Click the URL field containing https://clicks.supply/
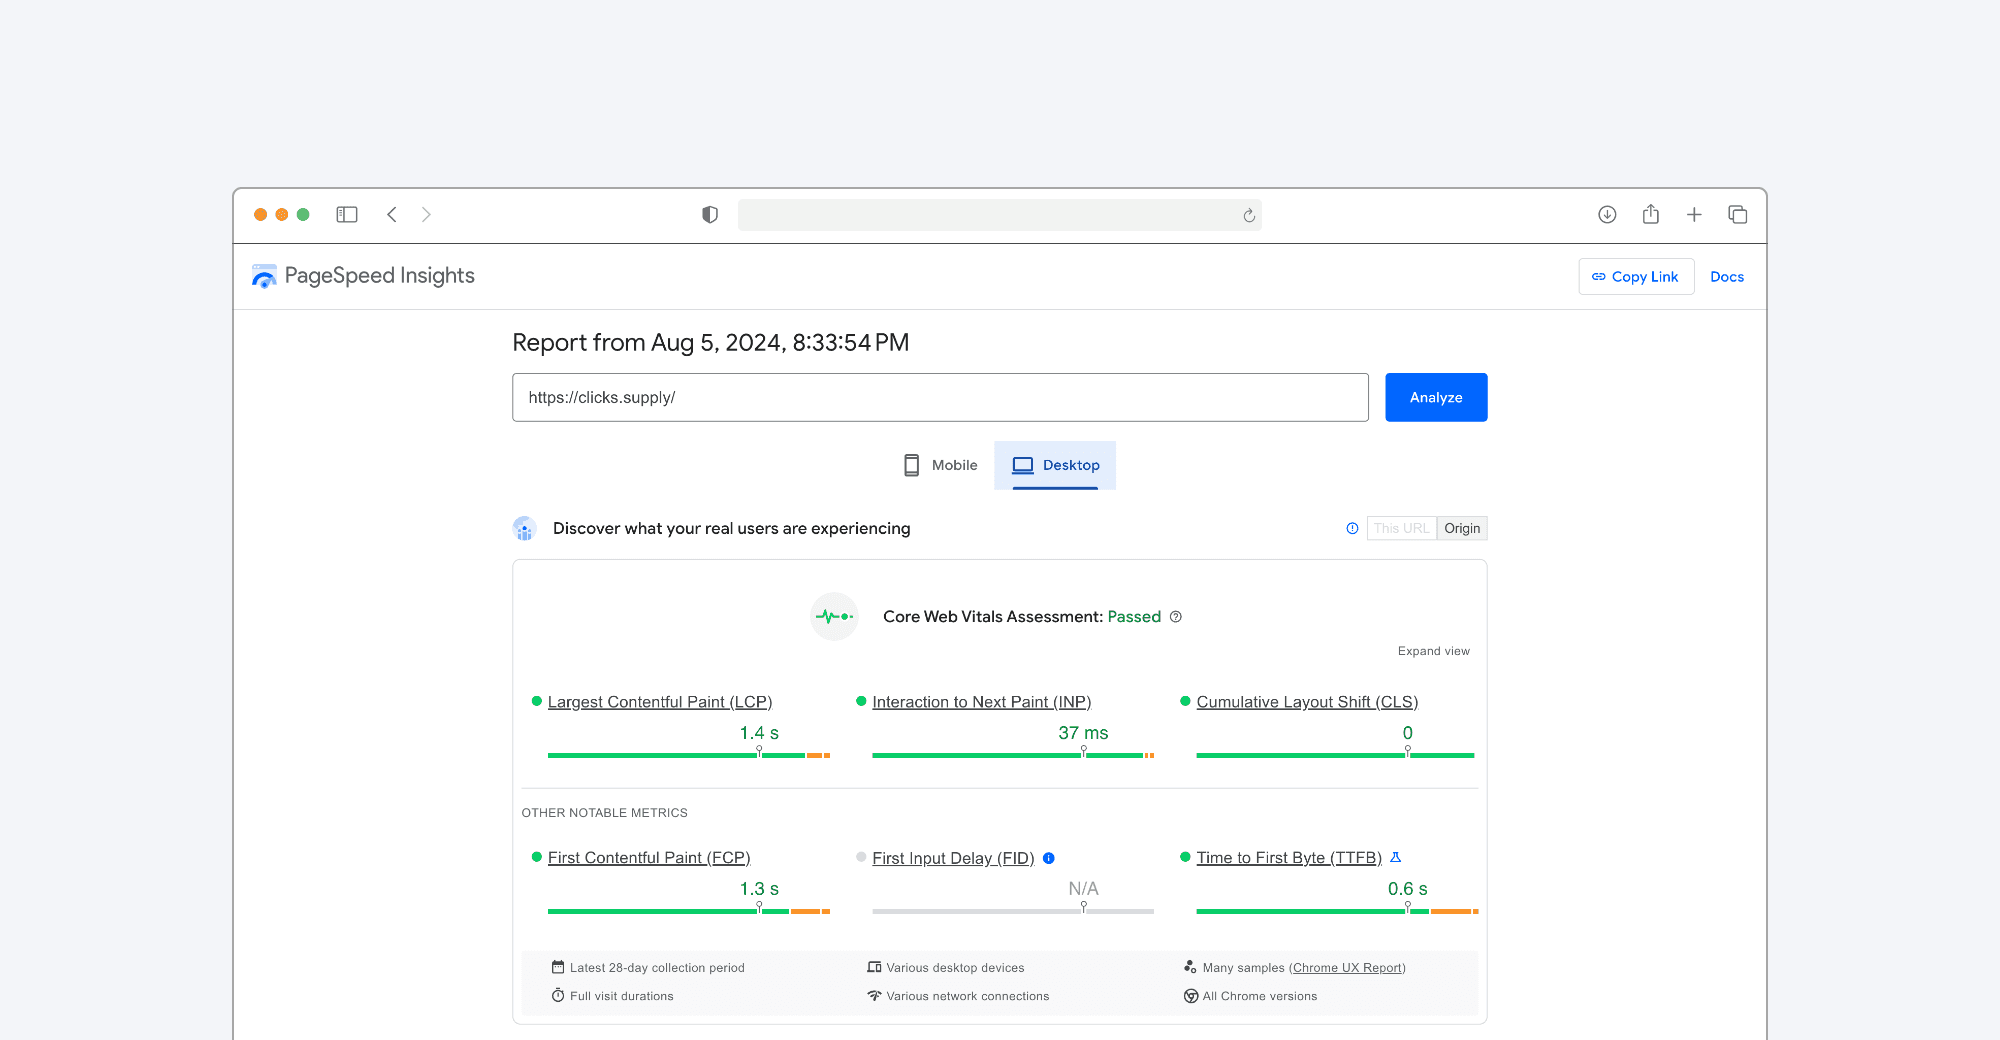This screenshot has height=1040, width=2000. (x=940, y=397)
